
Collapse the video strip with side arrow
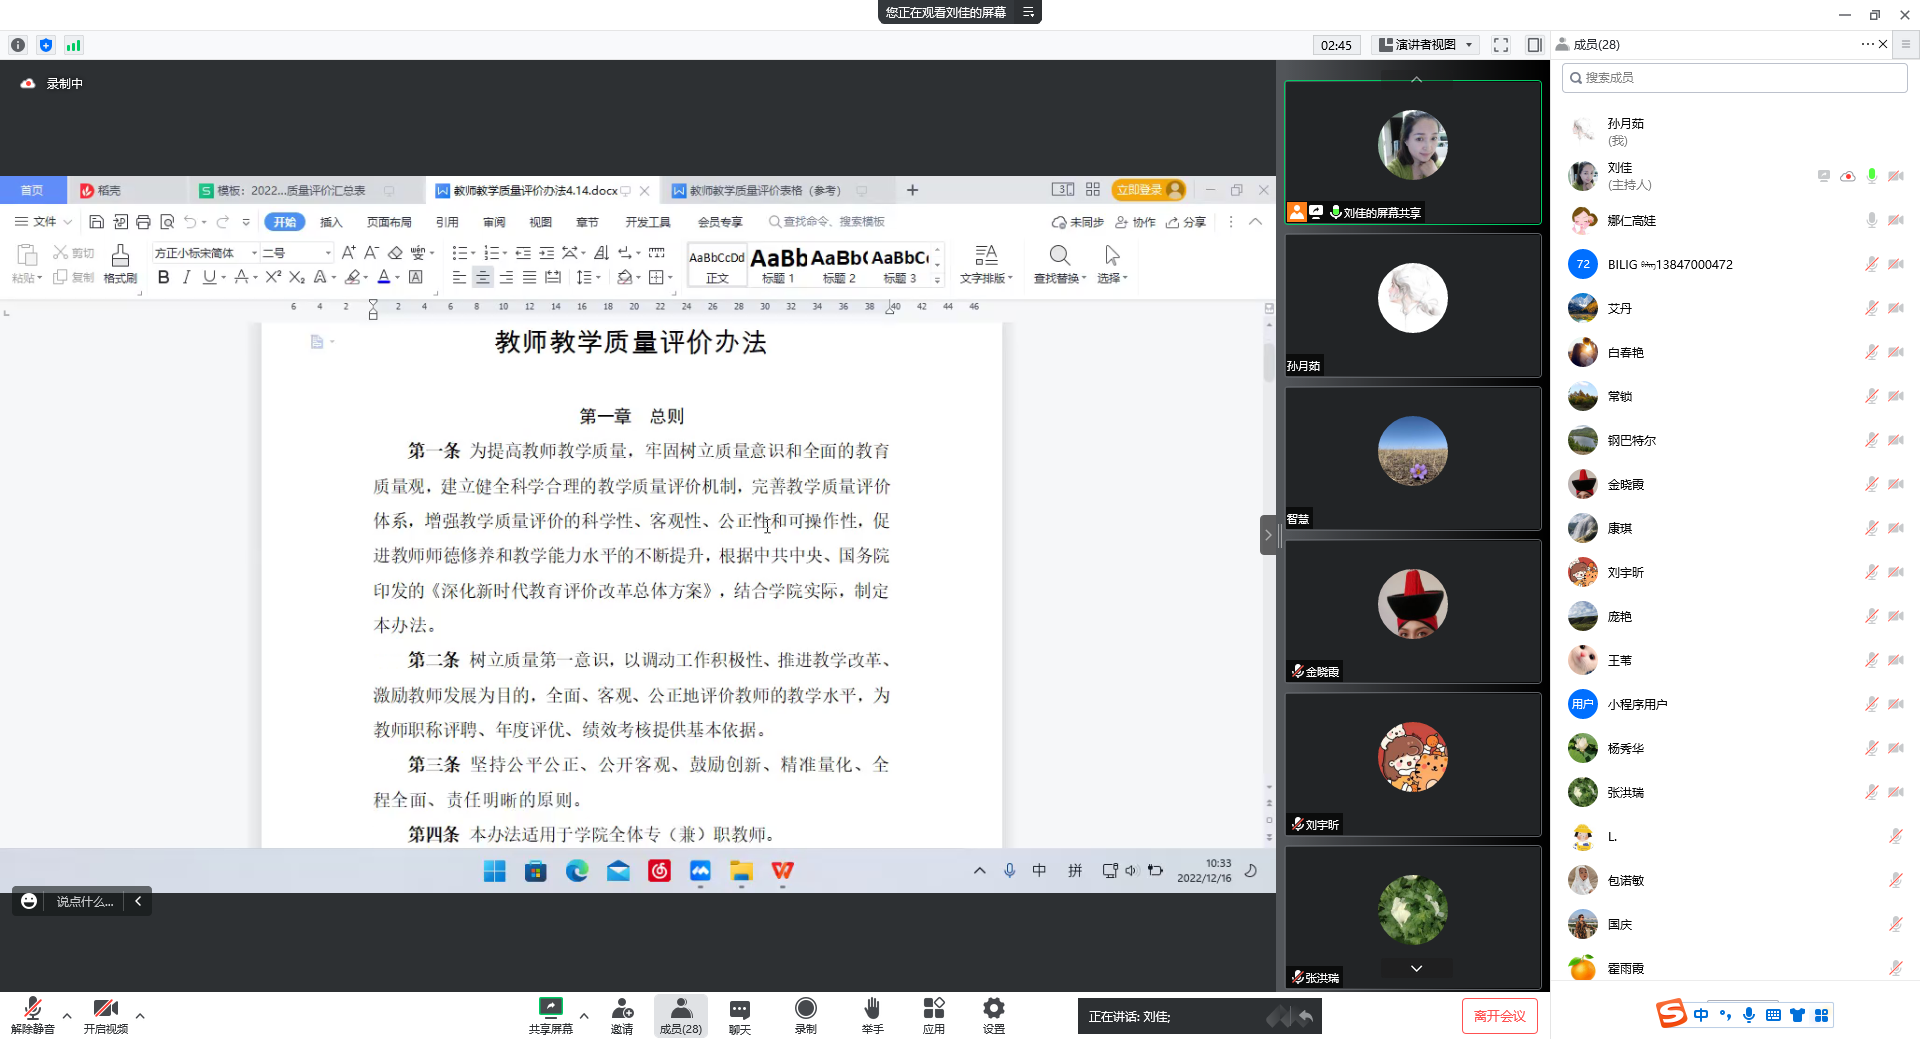tap(1268, 535)
